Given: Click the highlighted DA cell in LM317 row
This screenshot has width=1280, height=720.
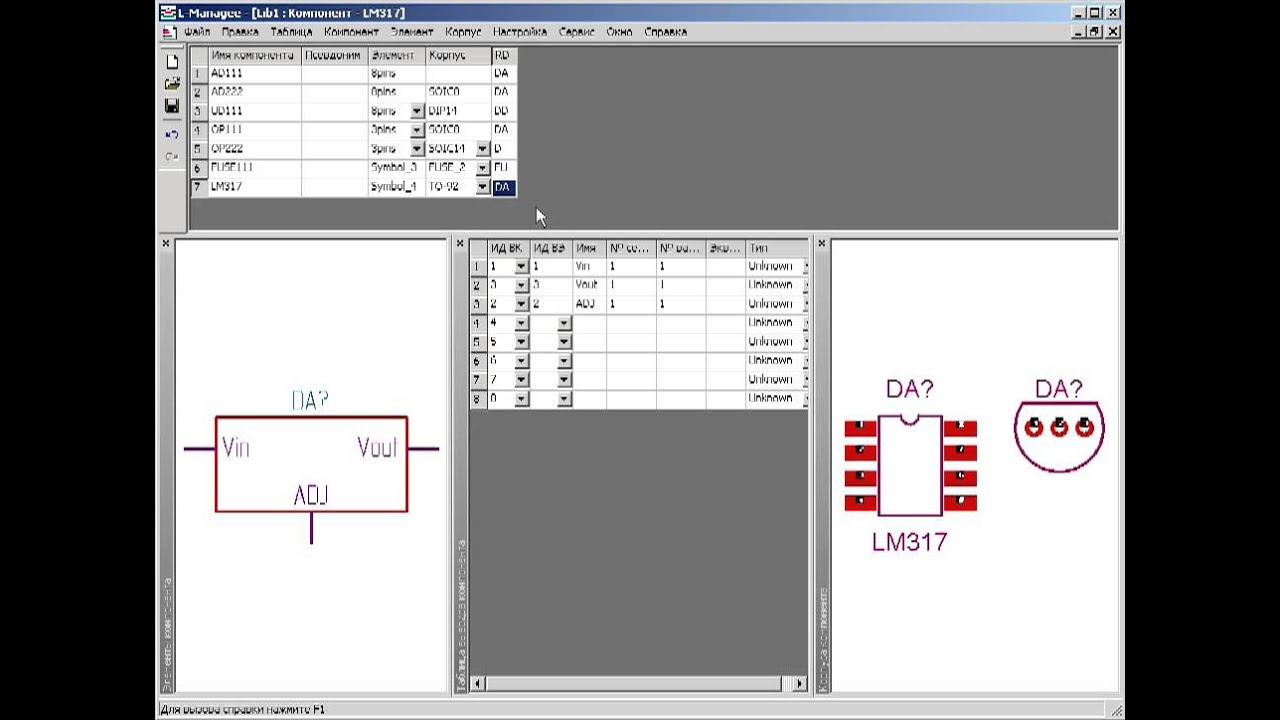Looking at the screenshot, I should (503, 187).
